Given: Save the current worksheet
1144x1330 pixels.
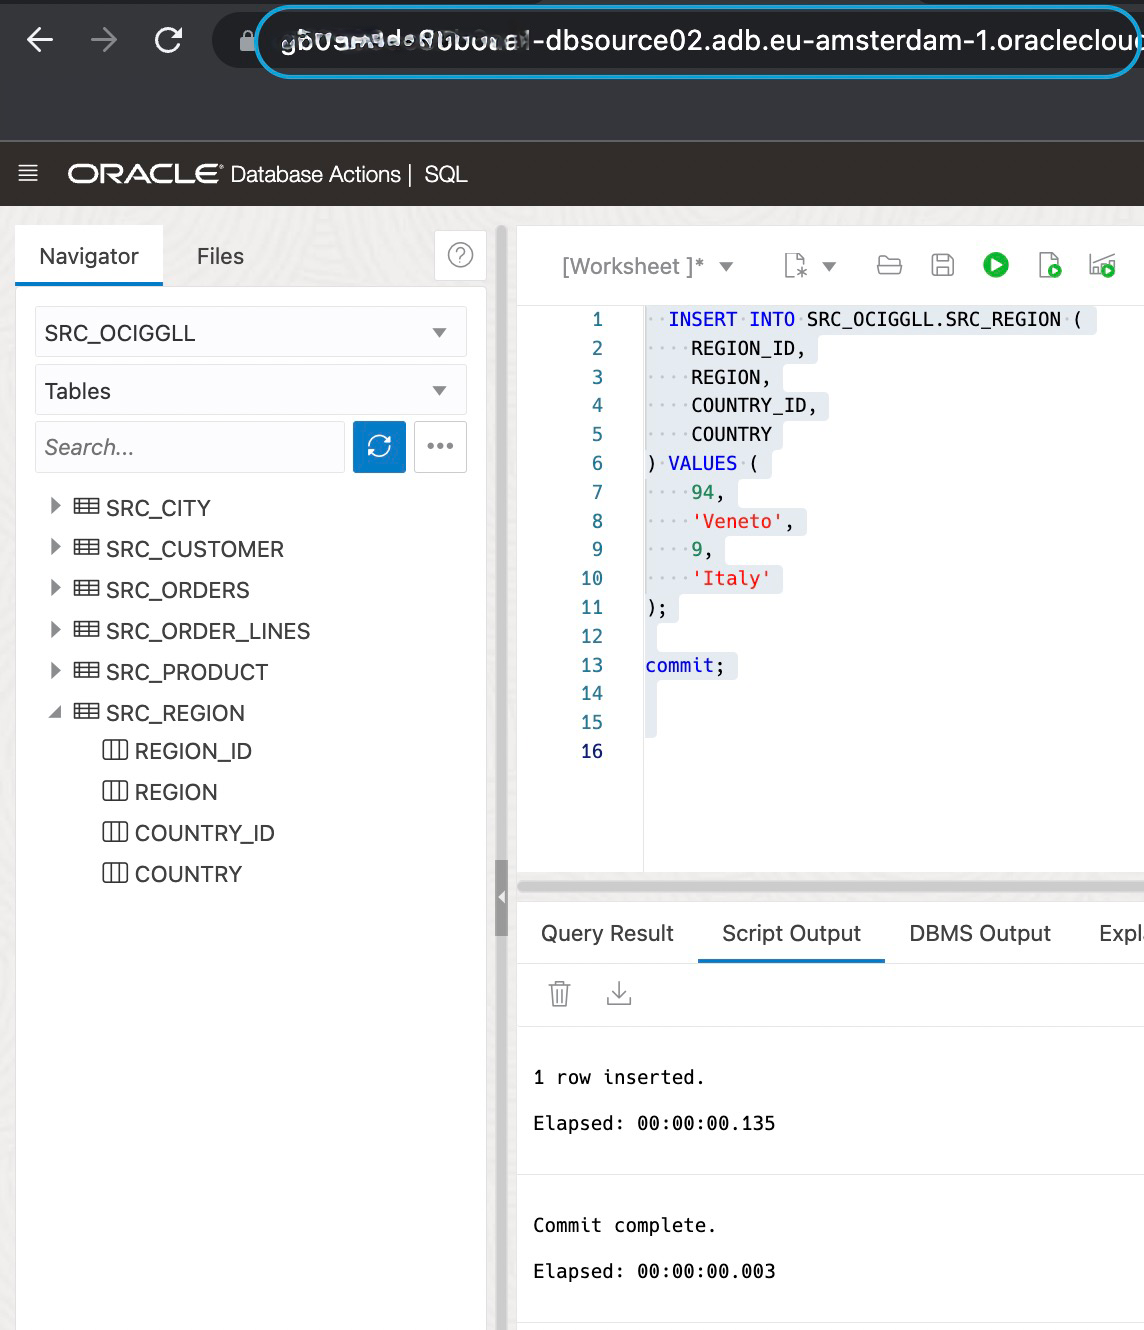Looking at the screenshot, I should (942, 264).
